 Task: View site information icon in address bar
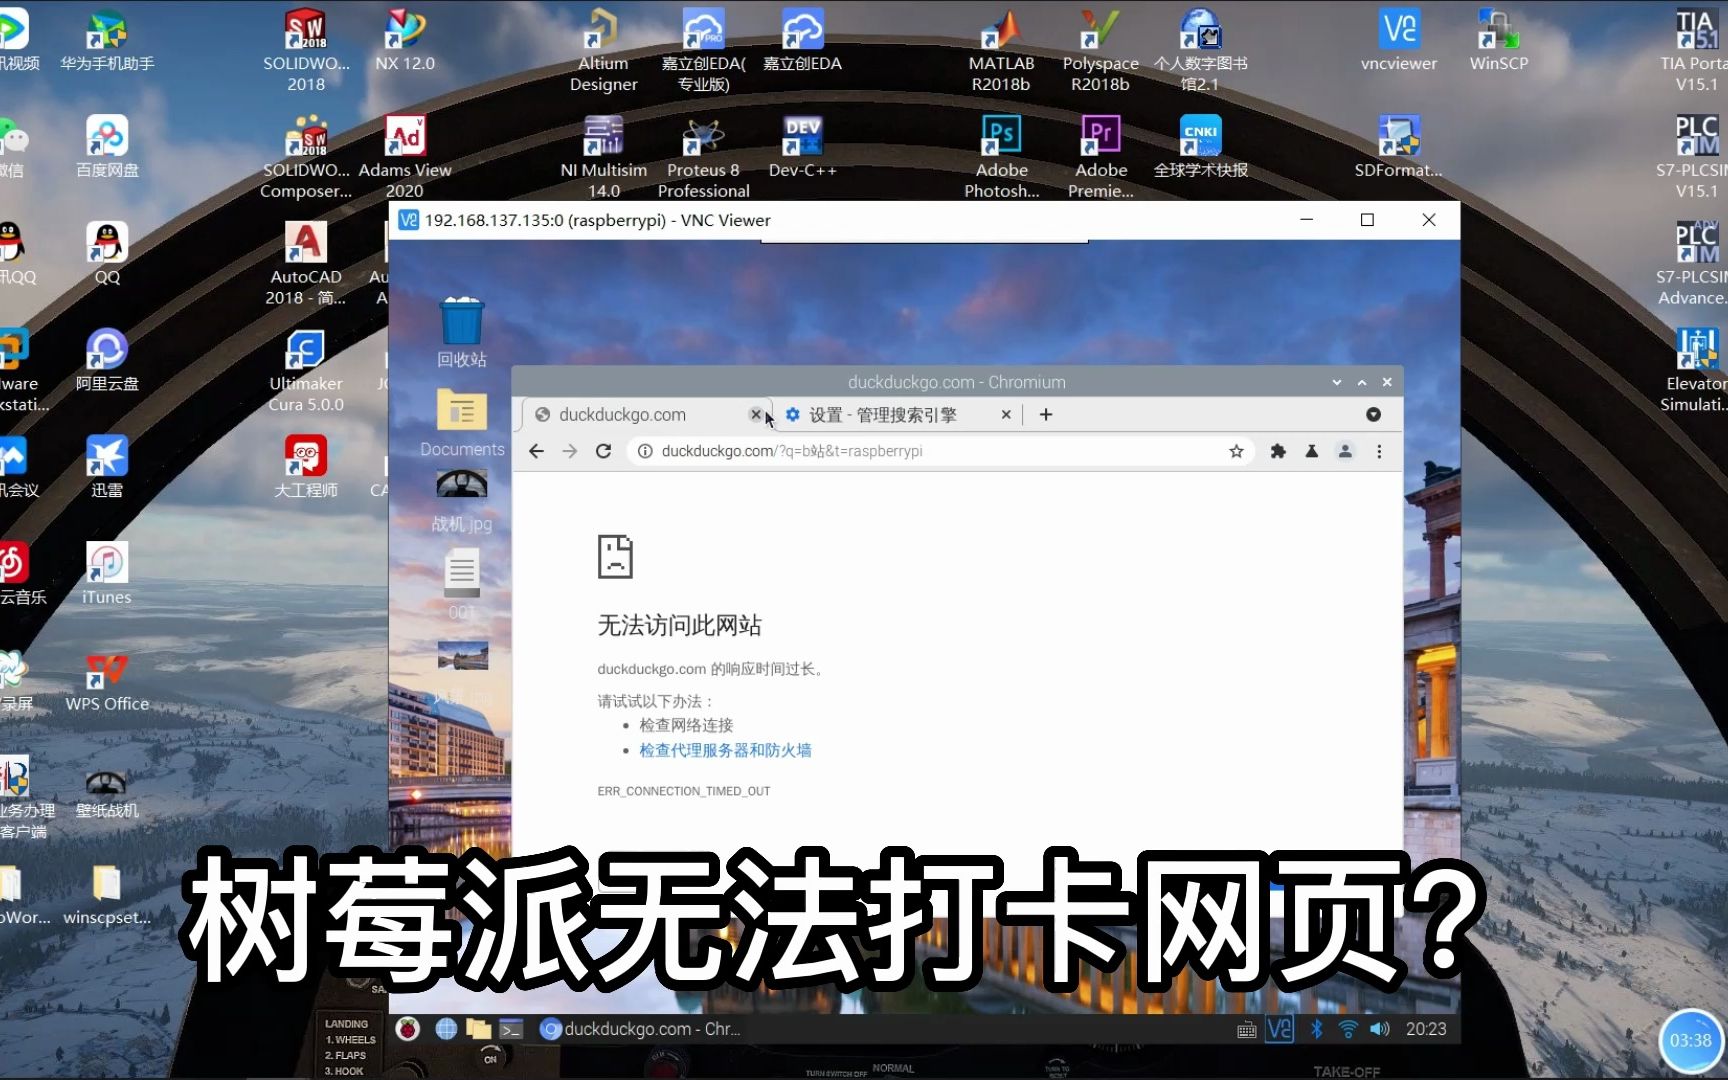pyautogui.click(x=645, y=451)
